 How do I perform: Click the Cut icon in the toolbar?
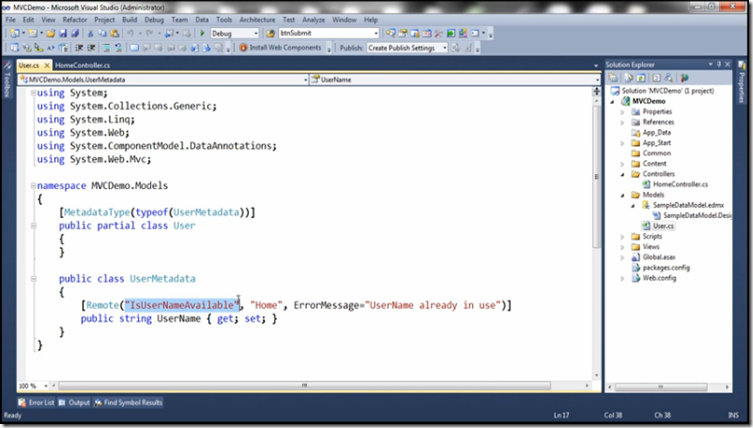point(90,33)
